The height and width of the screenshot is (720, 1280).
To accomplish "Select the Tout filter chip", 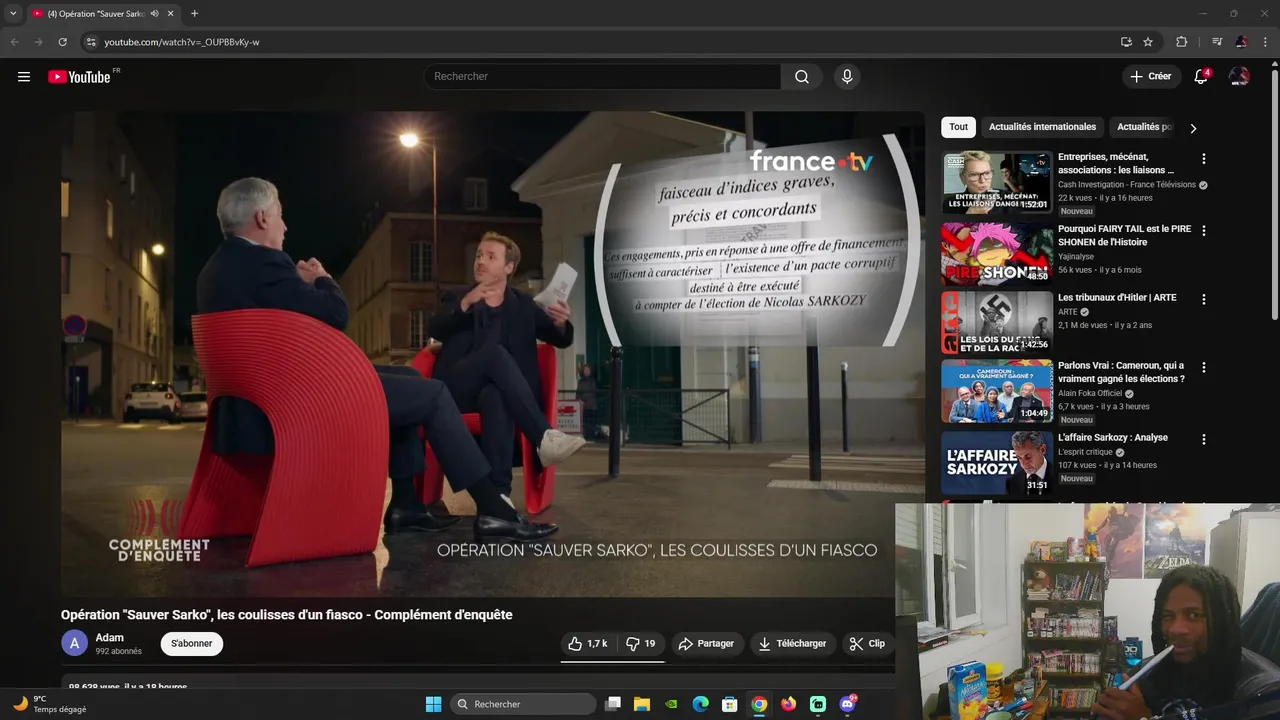I will [958, 127].
